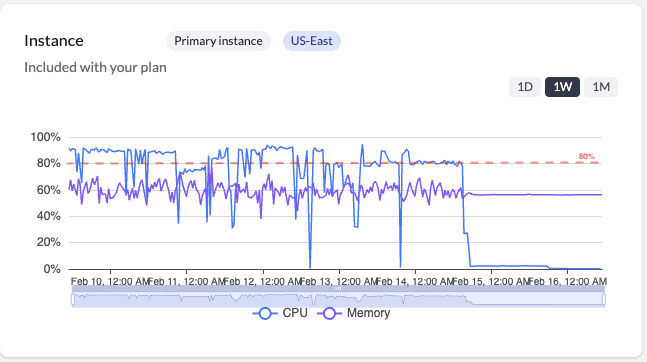
Task: Click the 80% y-axis label
Action: pyautogui.click(x=49, y=163)
